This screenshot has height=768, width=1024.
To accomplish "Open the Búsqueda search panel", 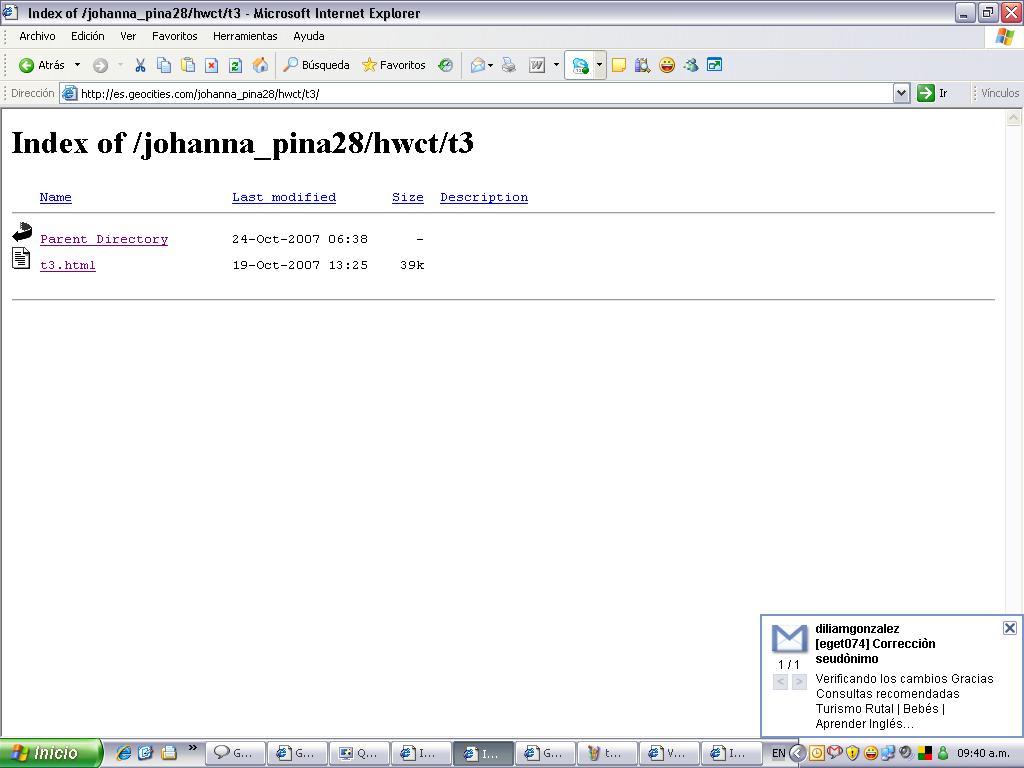I will (316, 65).
